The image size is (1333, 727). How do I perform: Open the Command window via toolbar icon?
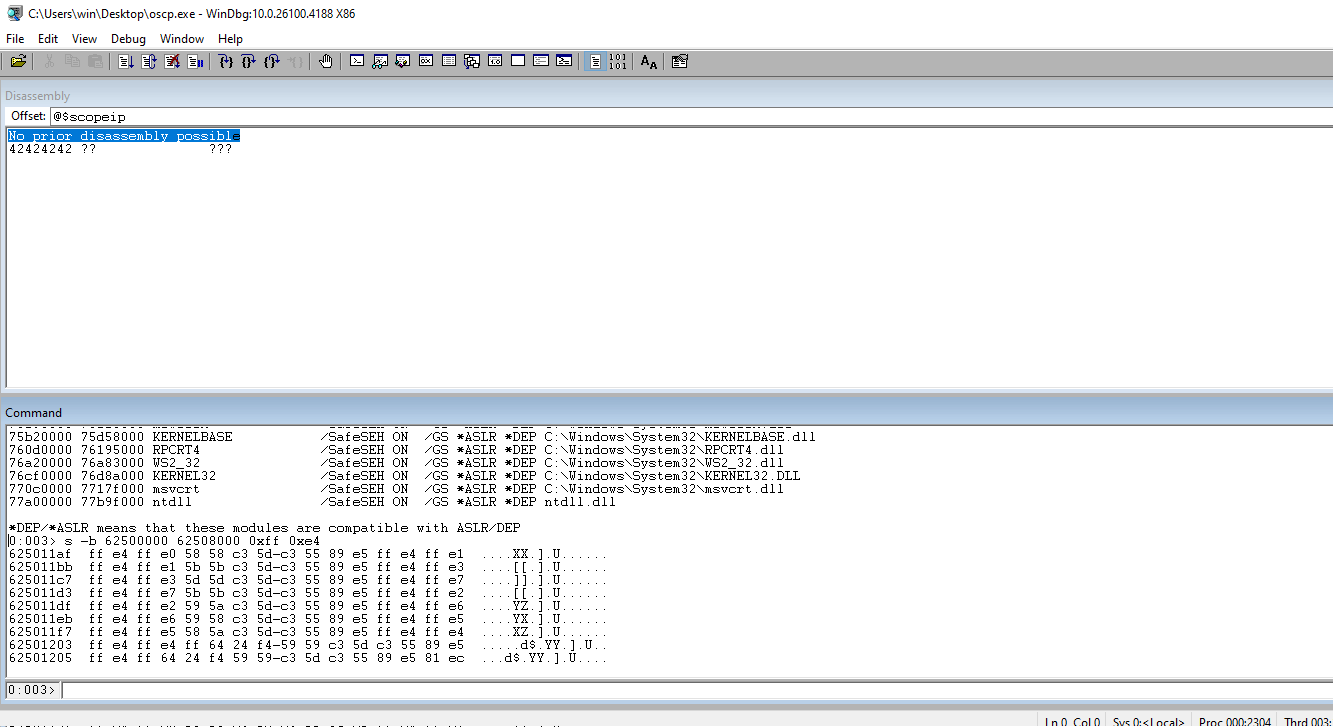click(x=357, y=62)
